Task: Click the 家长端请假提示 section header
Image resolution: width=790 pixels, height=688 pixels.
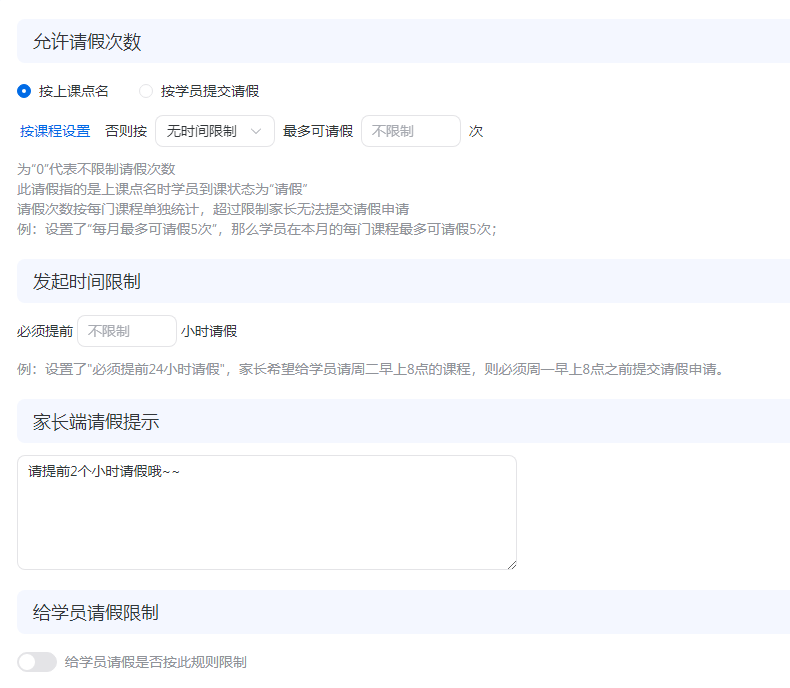Action: pyautogui.click(x=96, y=421)
